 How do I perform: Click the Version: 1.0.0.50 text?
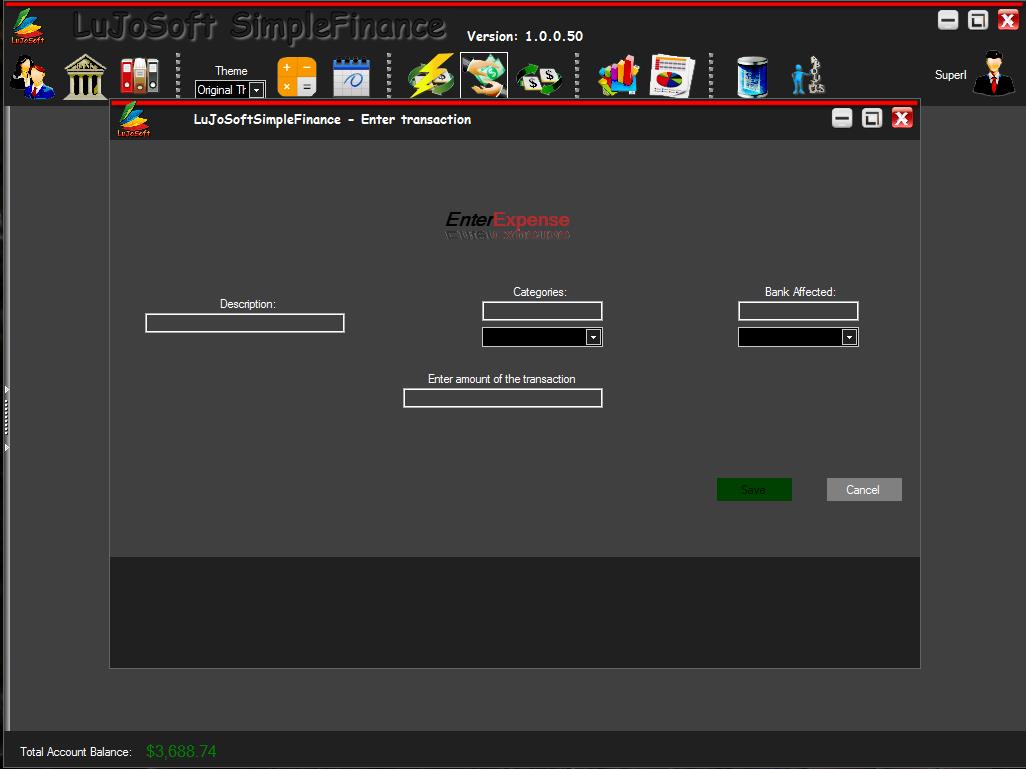[x=525, y=37]
